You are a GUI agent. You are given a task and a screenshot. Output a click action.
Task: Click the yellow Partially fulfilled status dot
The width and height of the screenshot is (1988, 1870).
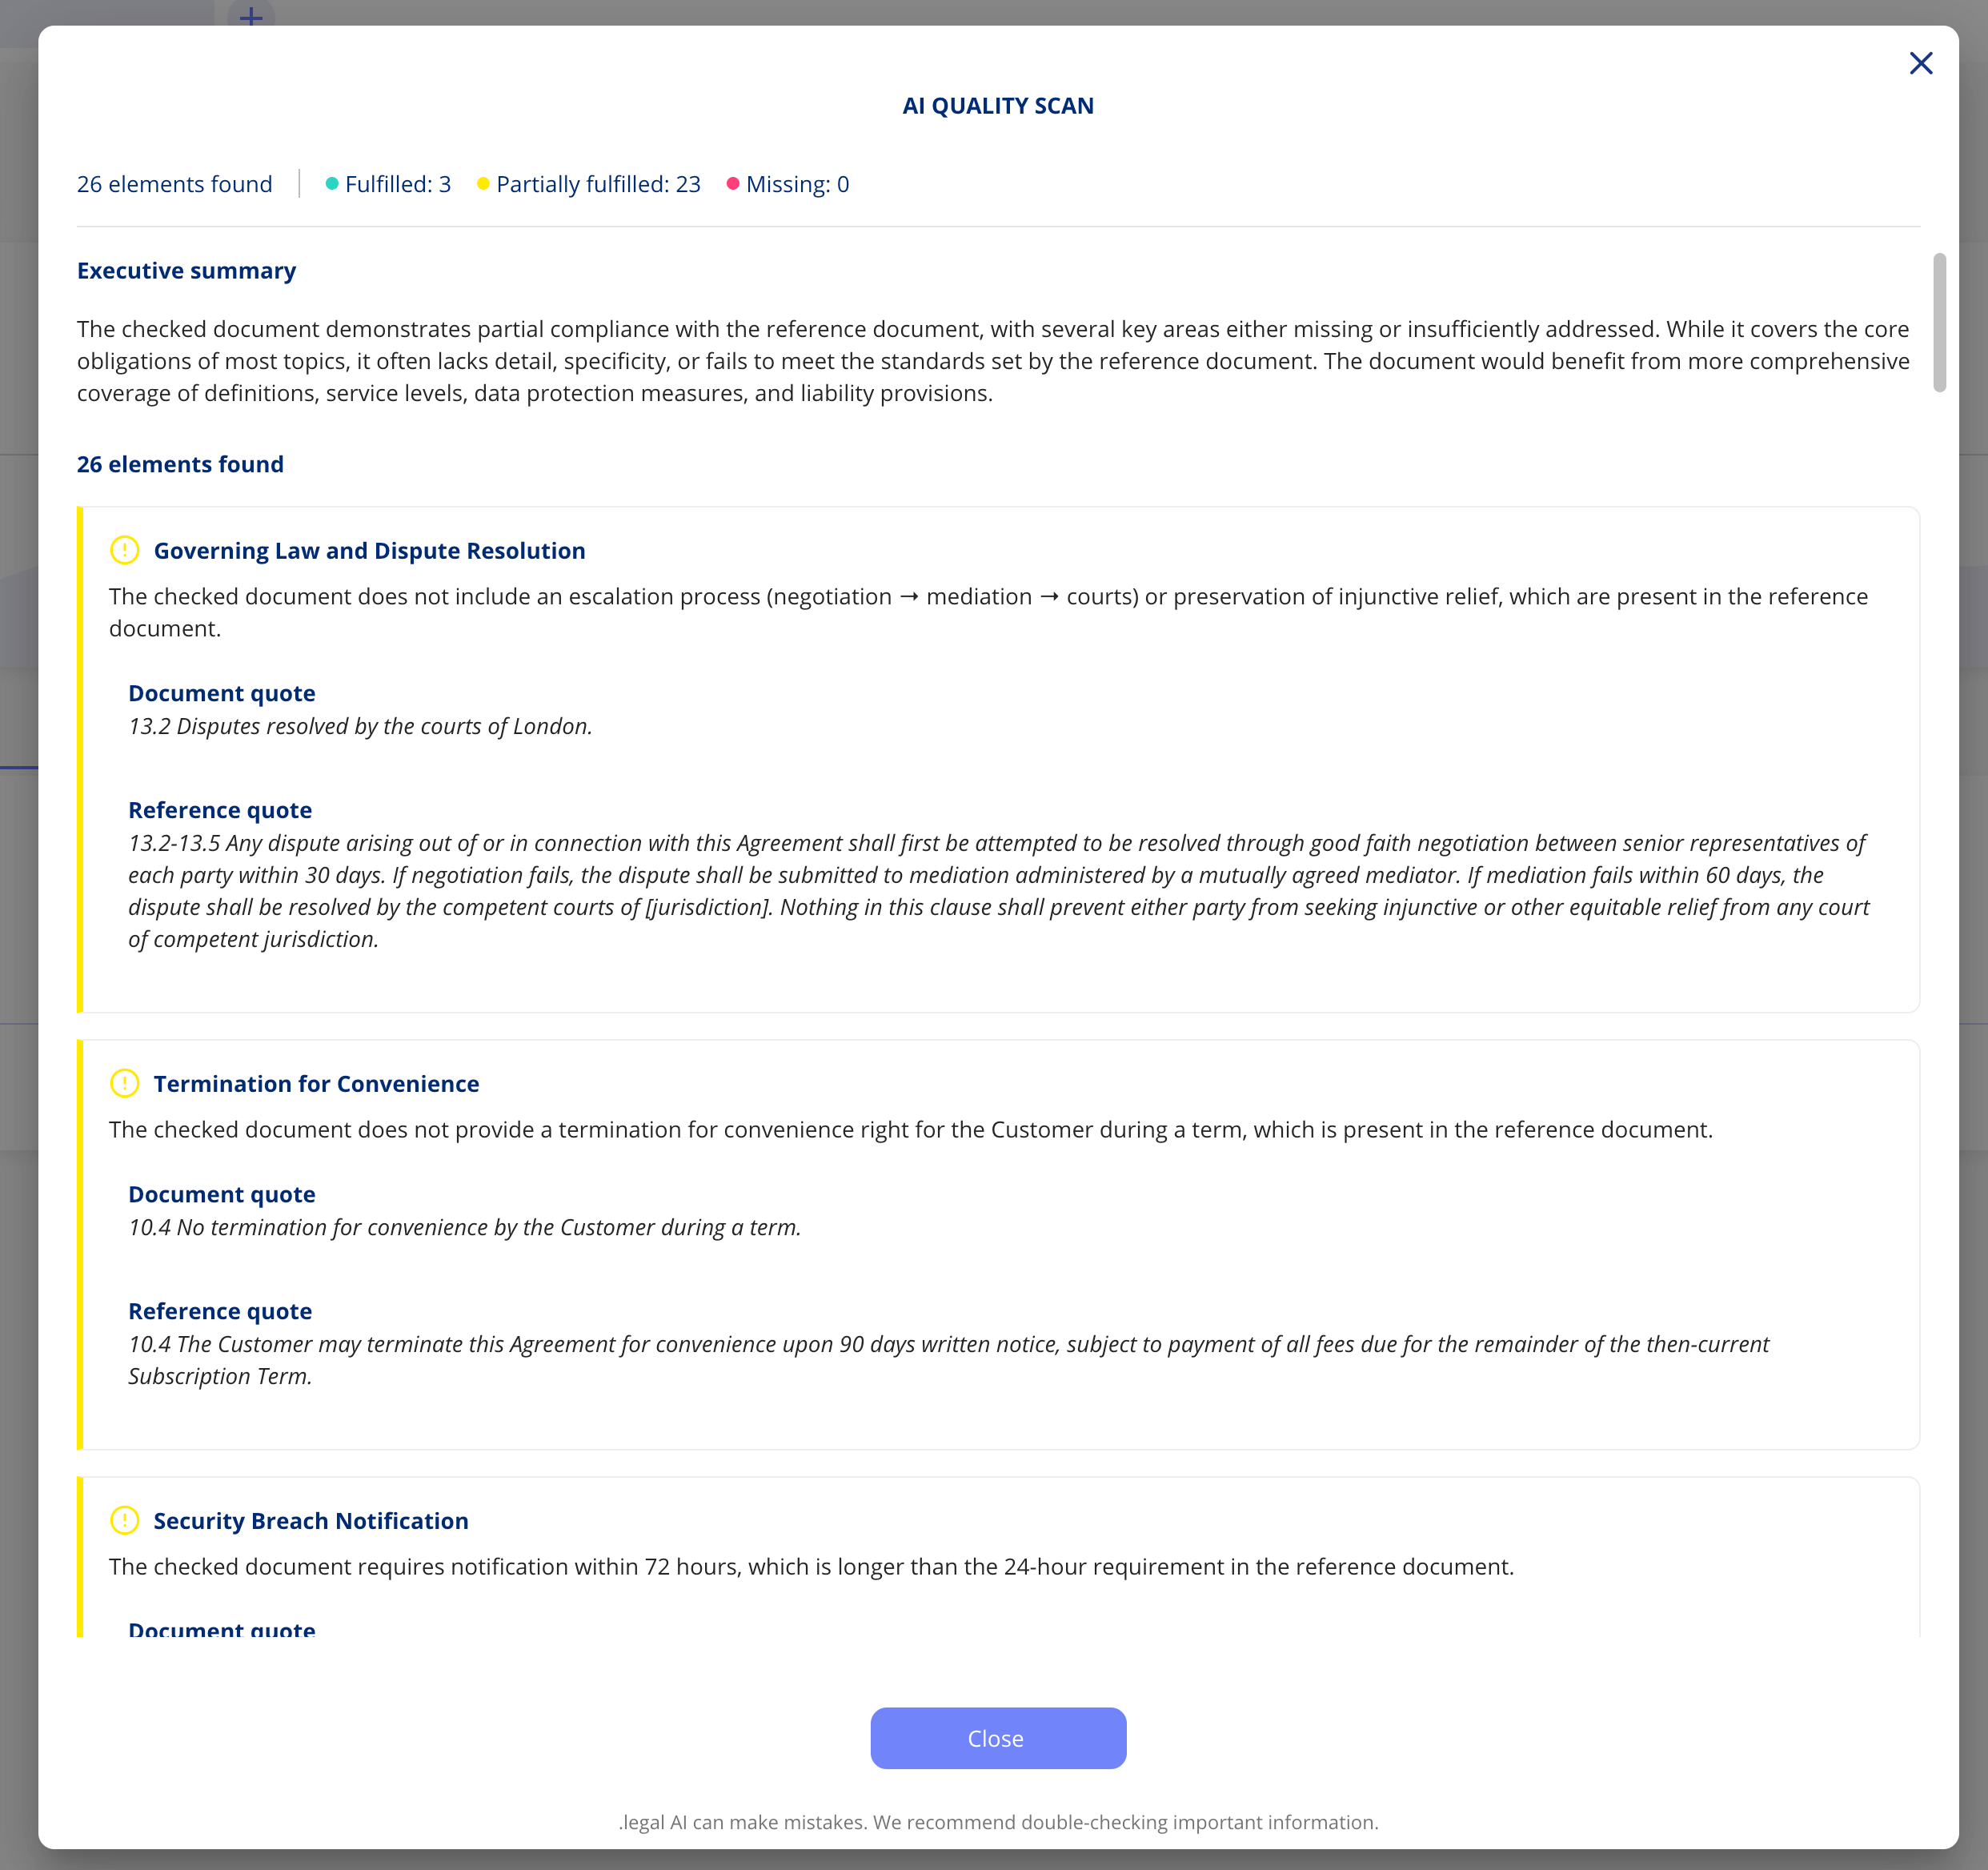tap(483, 184)
